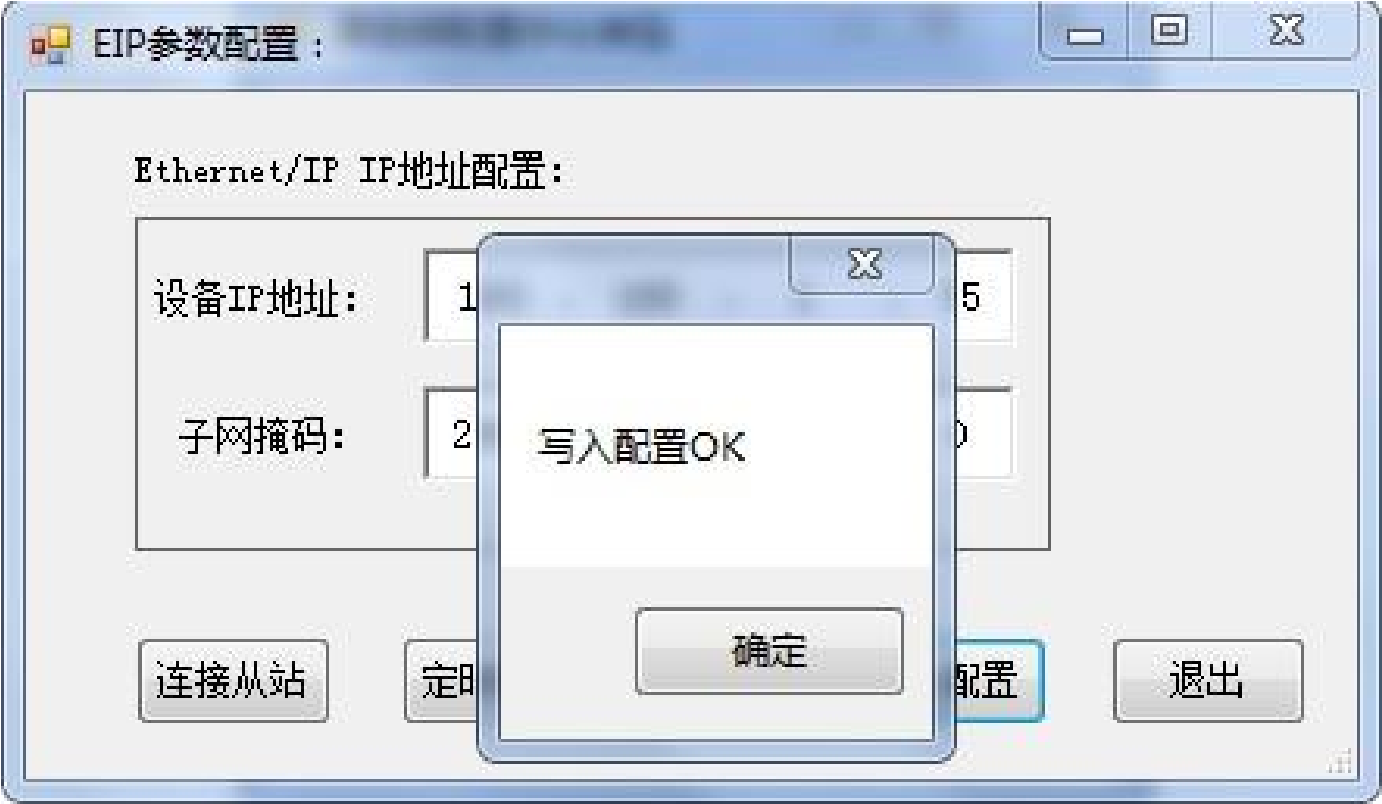Click the 写入配置OK message text

(641, 448)
